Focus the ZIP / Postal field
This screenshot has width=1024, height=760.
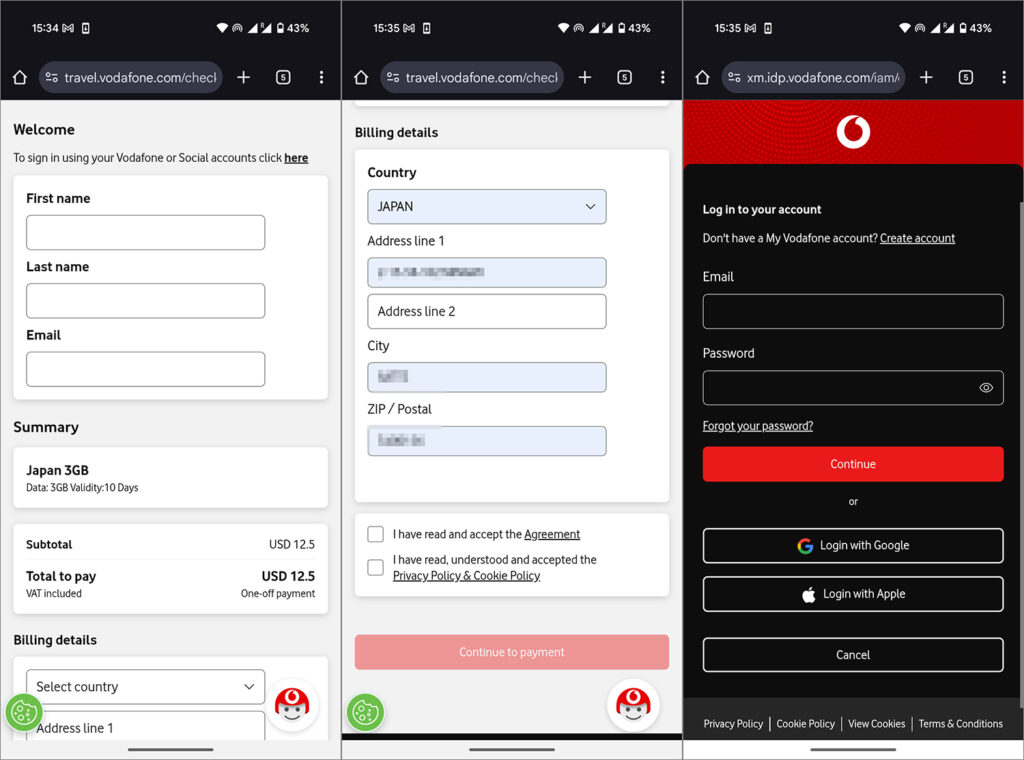487,441
